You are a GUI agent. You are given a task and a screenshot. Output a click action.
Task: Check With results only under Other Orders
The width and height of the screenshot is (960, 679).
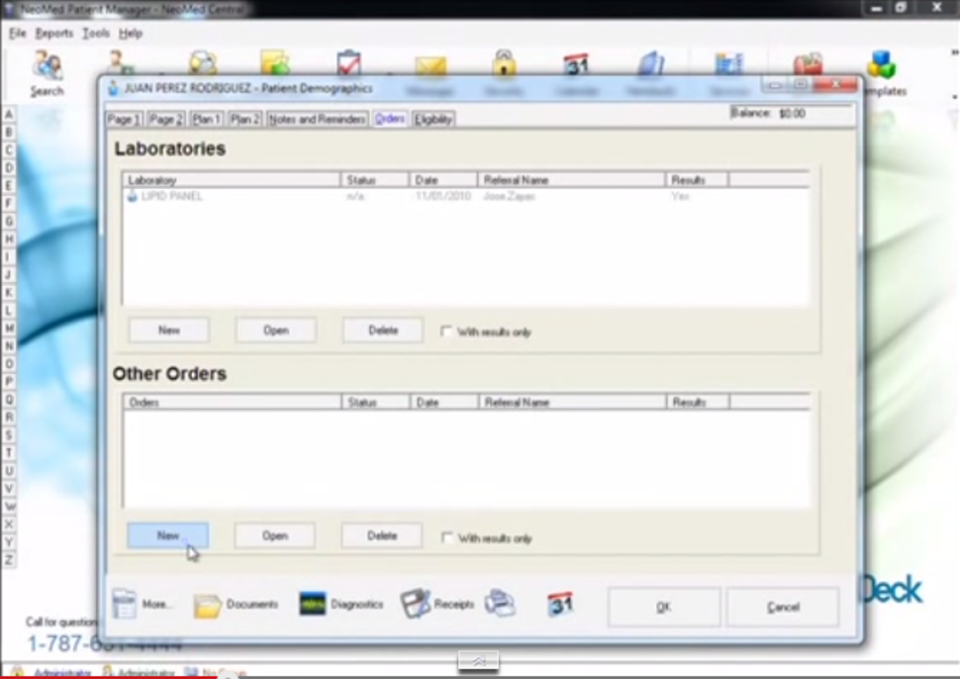tap(446, 537)
